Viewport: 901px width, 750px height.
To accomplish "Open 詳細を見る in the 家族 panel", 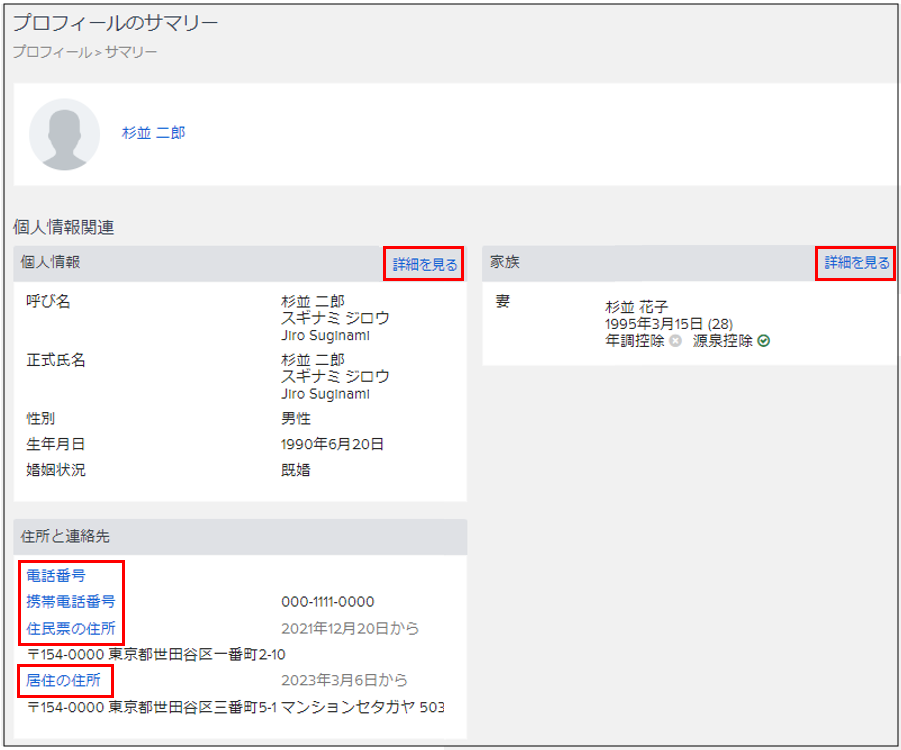I will tap(856, 263).
